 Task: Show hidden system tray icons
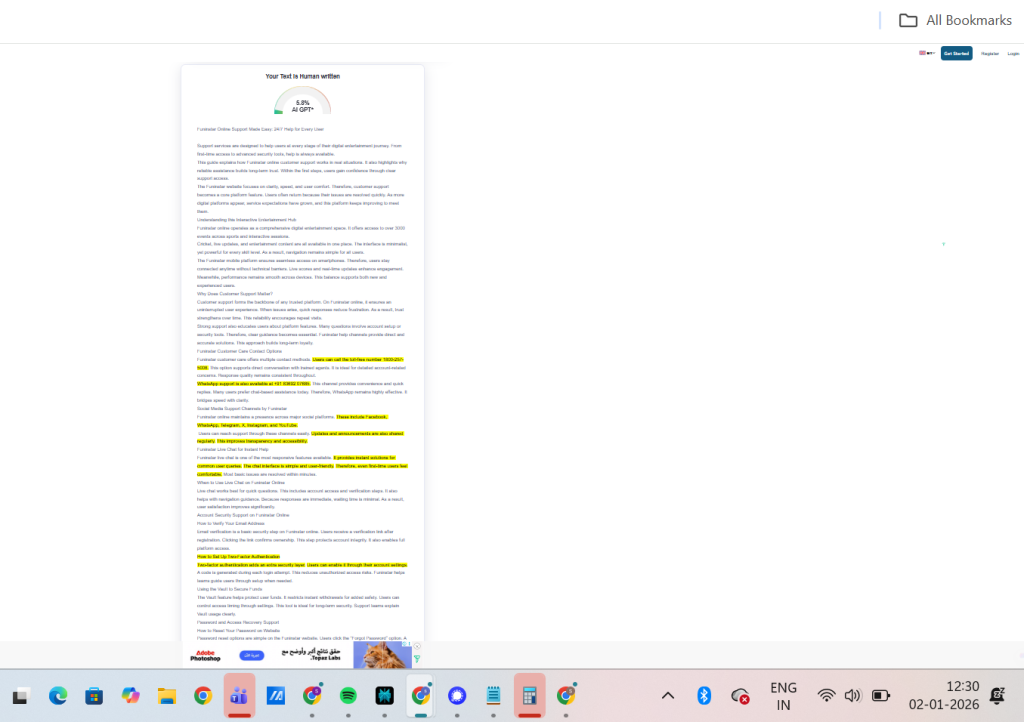668,696
